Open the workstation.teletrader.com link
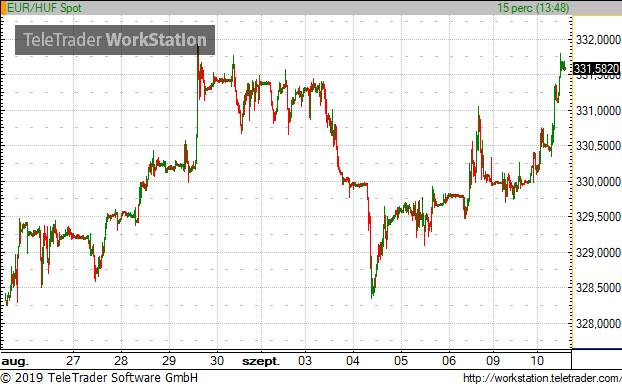 [x=542, y=378]
